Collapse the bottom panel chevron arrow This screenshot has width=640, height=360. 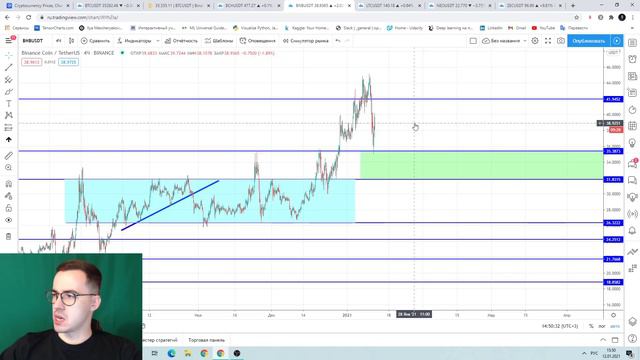click(603, 340)
